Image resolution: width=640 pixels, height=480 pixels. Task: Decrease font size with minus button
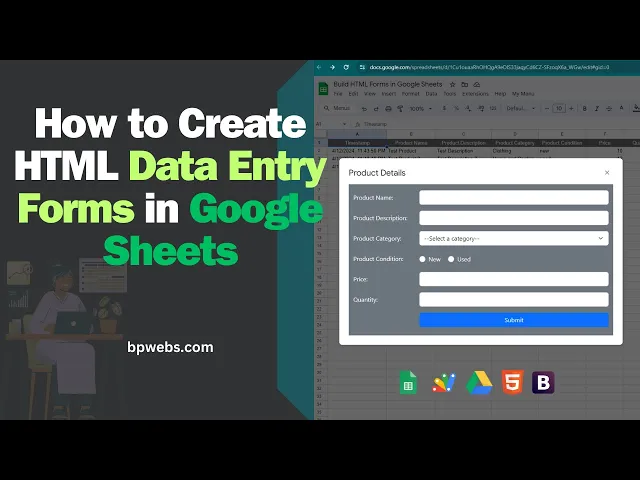click(x=547, y=109)
